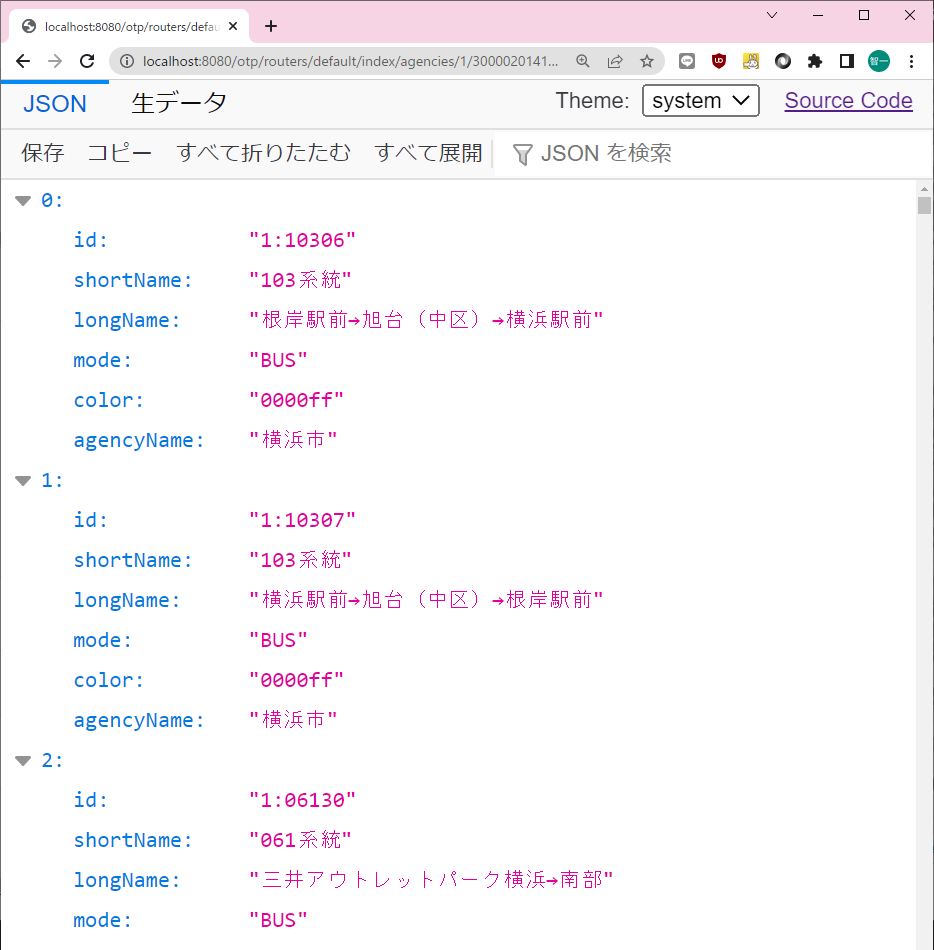The height and width of the screenshot is (950, 934).
Task: Select the JSON tab
Action: [x=55, y=103]
